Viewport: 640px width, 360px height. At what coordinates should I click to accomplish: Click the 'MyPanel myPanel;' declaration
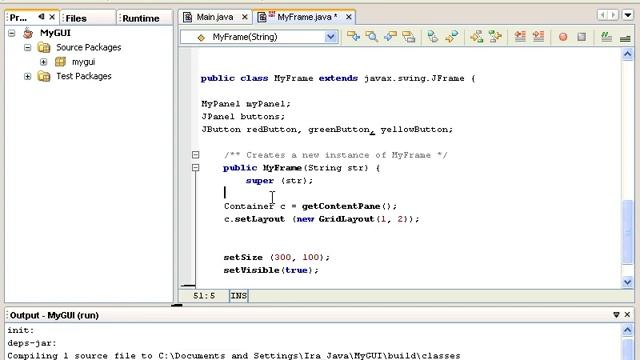pos(246,104)
